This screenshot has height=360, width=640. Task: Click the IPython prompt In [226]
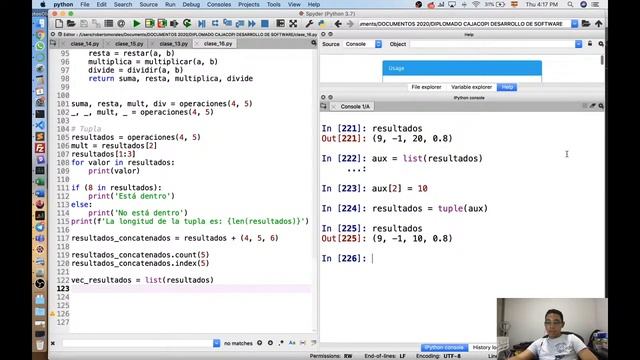click(x=344, y=258)
